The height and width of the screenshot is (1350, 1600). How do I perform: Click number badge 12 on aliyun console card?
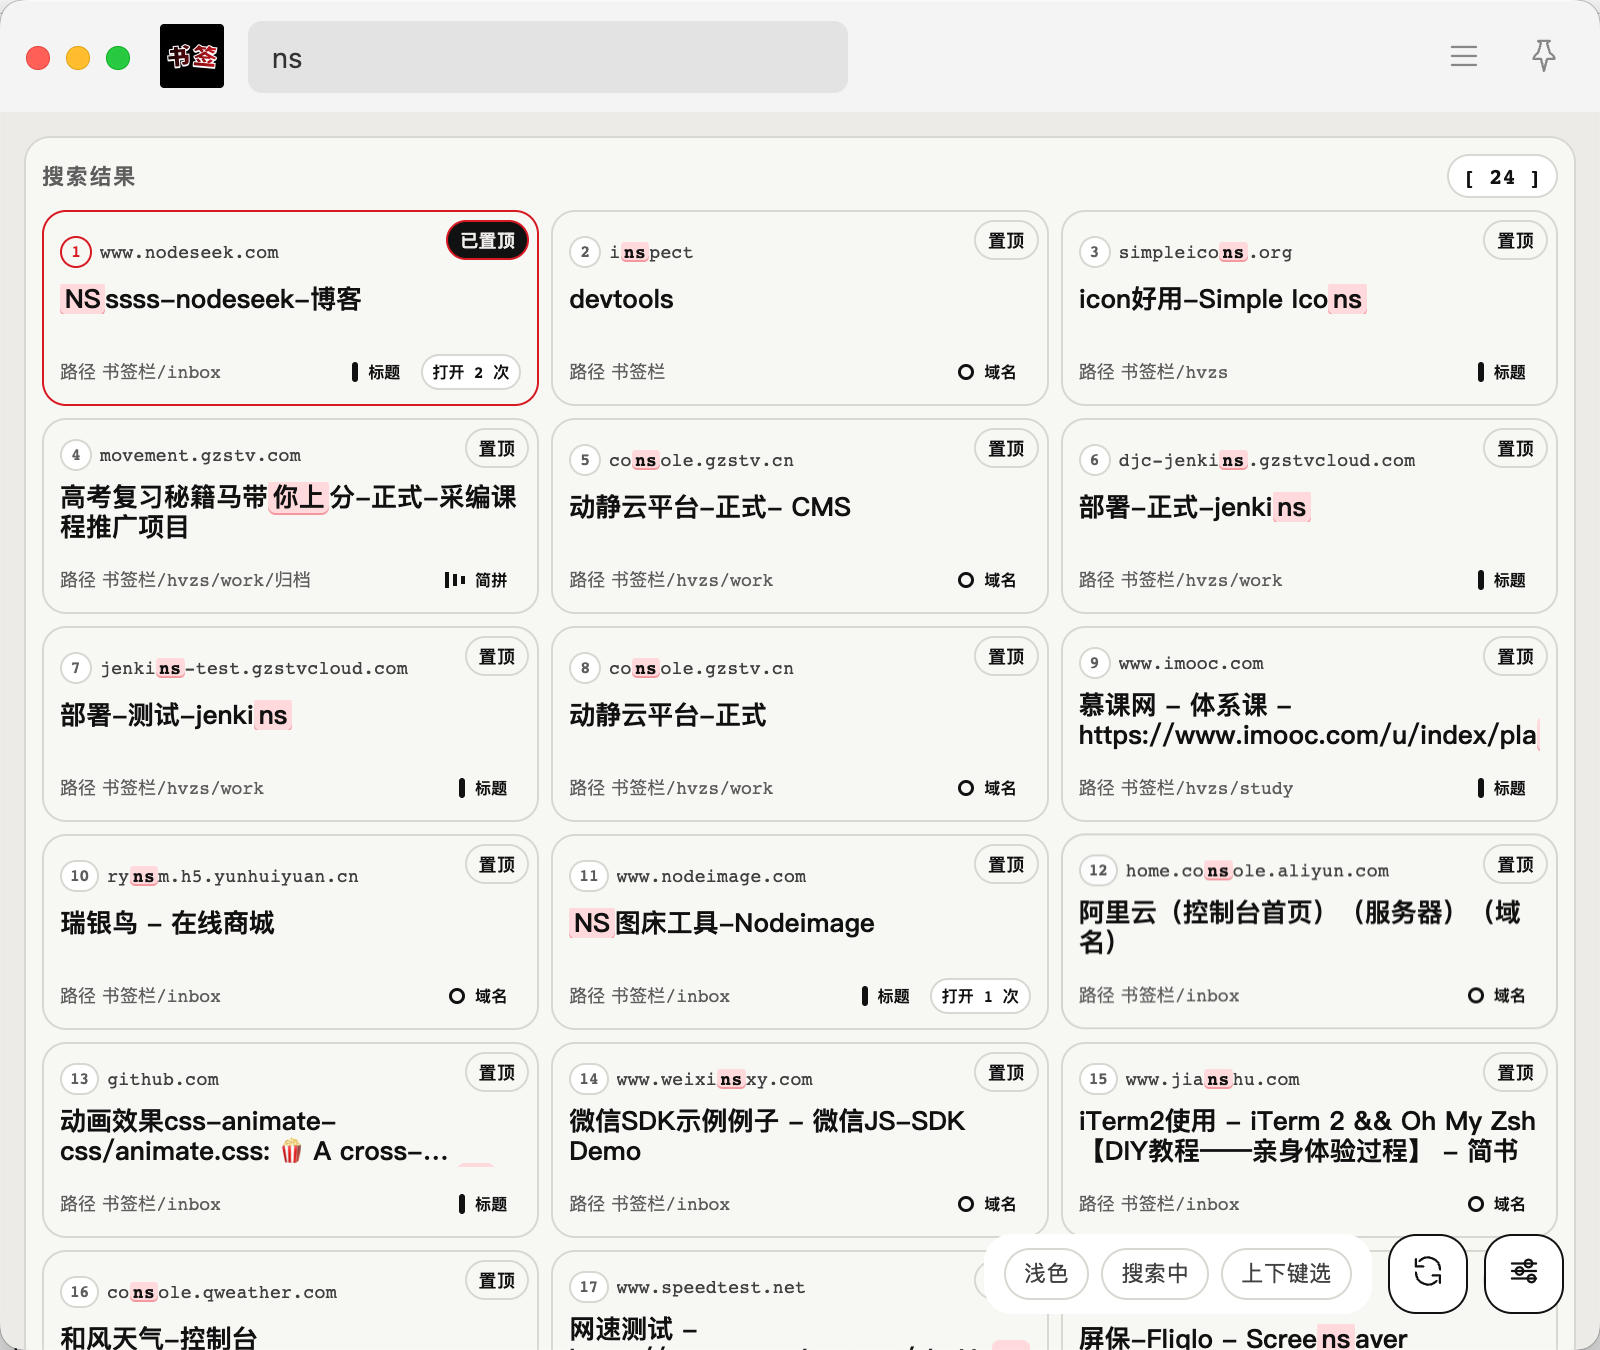click(x=1098, y=870)
